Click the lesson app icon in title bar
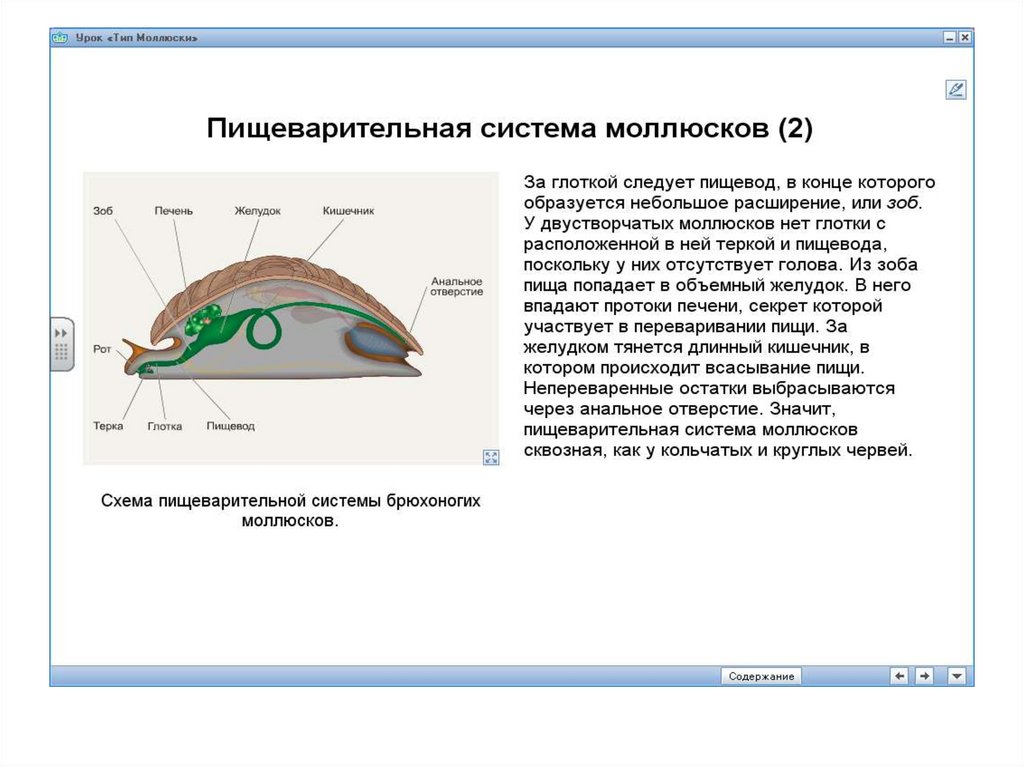Viewport: 1024px width, 767px height. [61, 38]
